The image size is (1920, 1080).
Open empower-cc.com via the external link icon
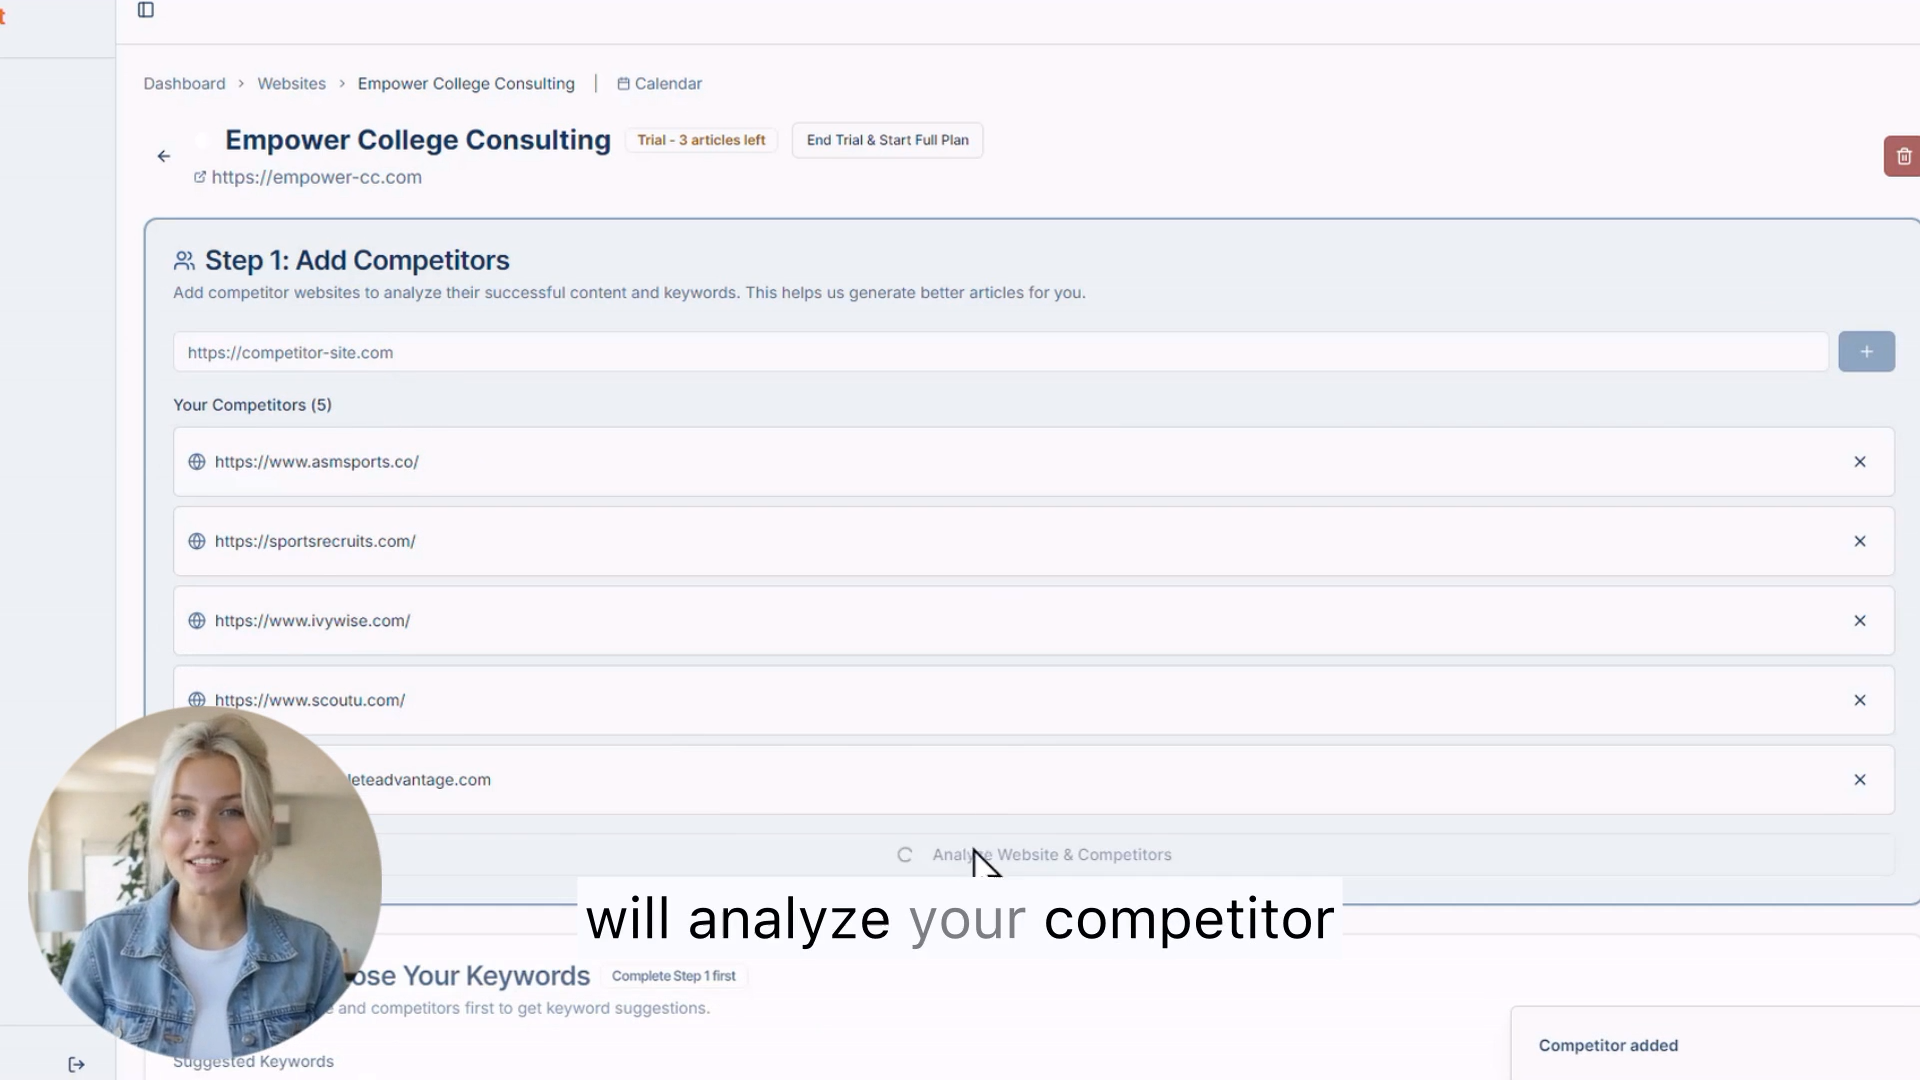point(199,177)
